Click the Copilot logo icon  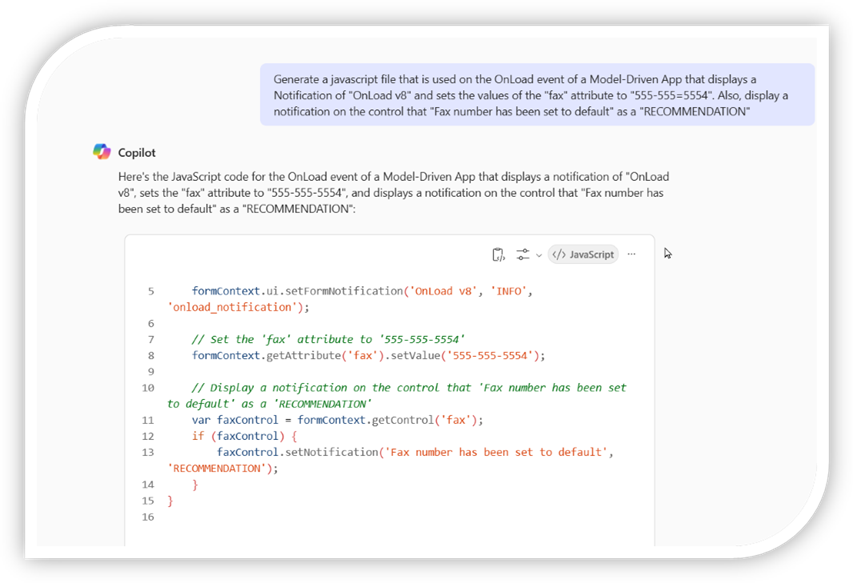[102, 152]
